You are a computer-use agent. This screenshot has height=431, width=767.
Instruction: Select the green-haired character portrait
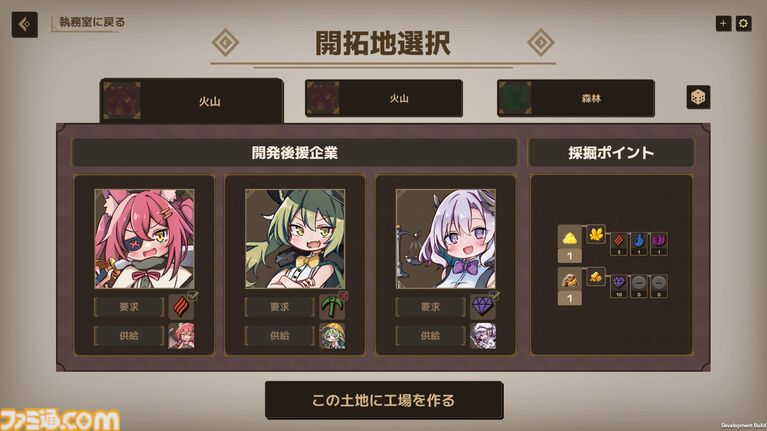pyautogui.click(x=295, y=239)
